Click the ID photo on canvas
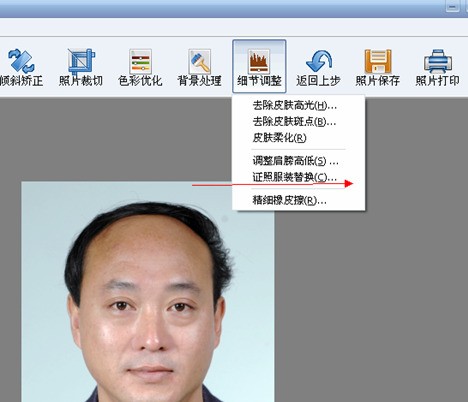Image resolution: width=468 pixels, height=402 pixels. tap(148, 292)
